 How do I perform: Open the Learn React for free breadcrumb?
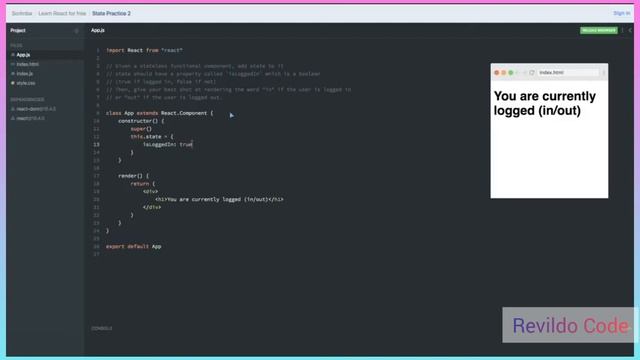click(62, 13)
